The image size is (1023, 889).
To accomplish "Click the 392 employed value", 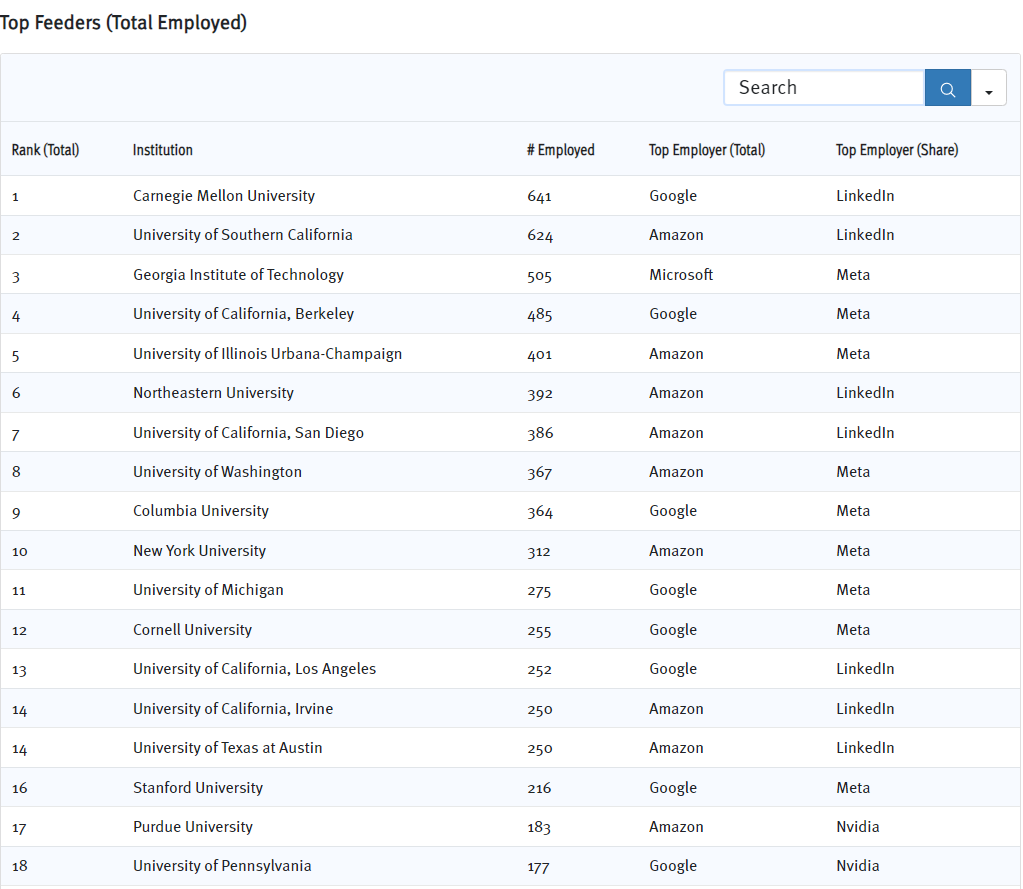I will click(x=540, y=394).
